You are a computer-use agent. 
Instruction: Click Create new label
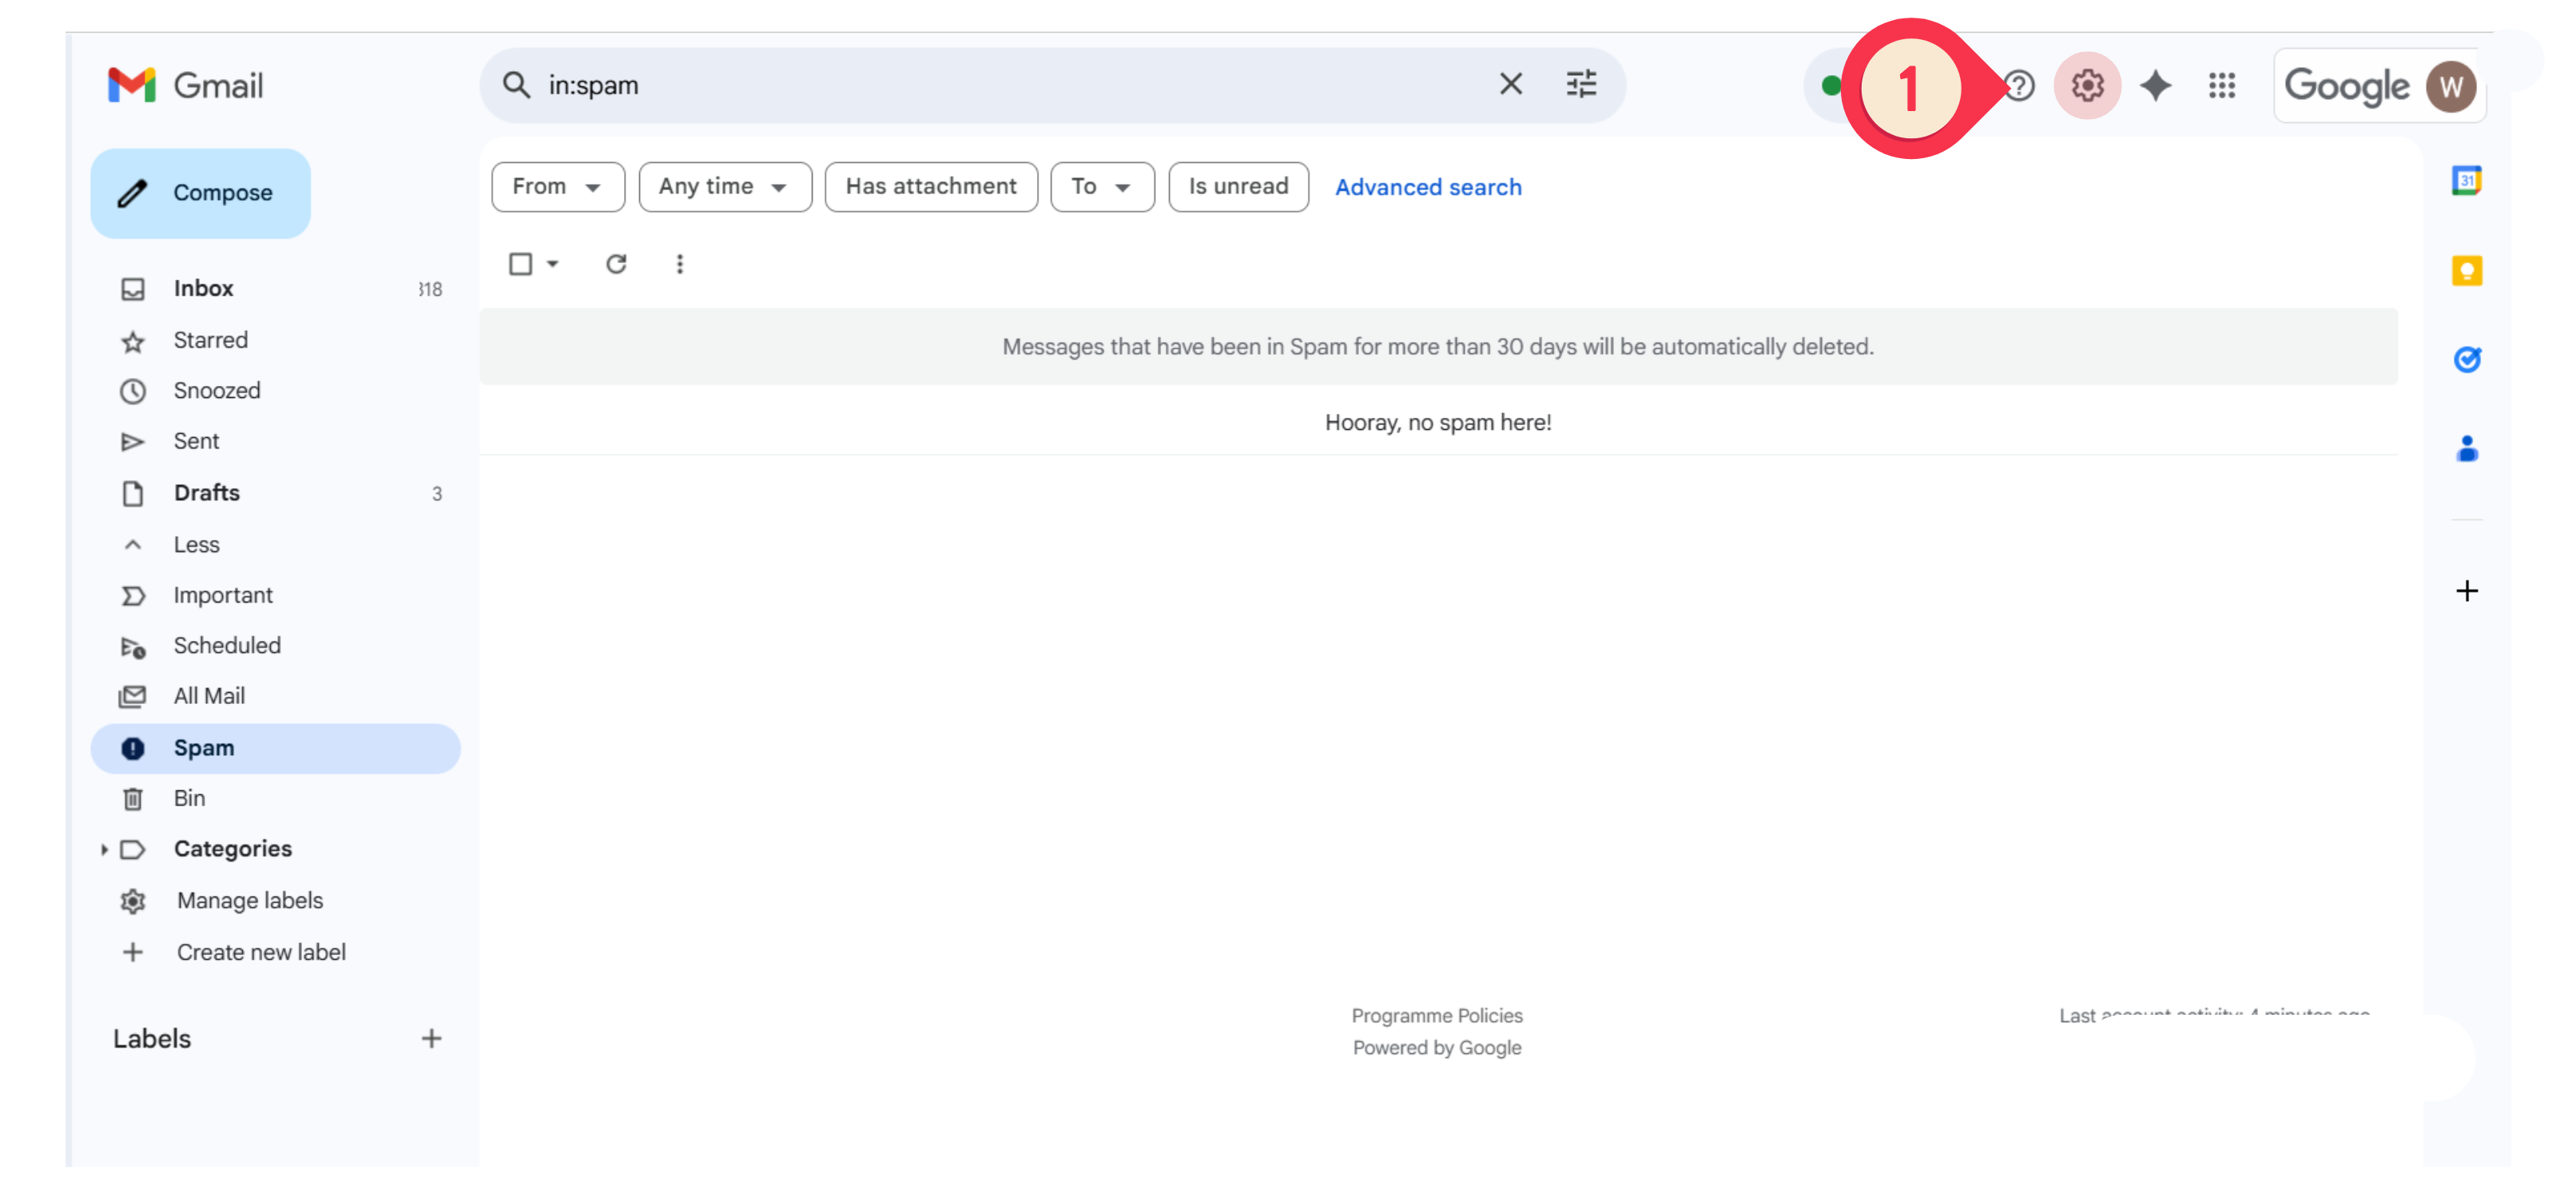click(x=275, y=952)
